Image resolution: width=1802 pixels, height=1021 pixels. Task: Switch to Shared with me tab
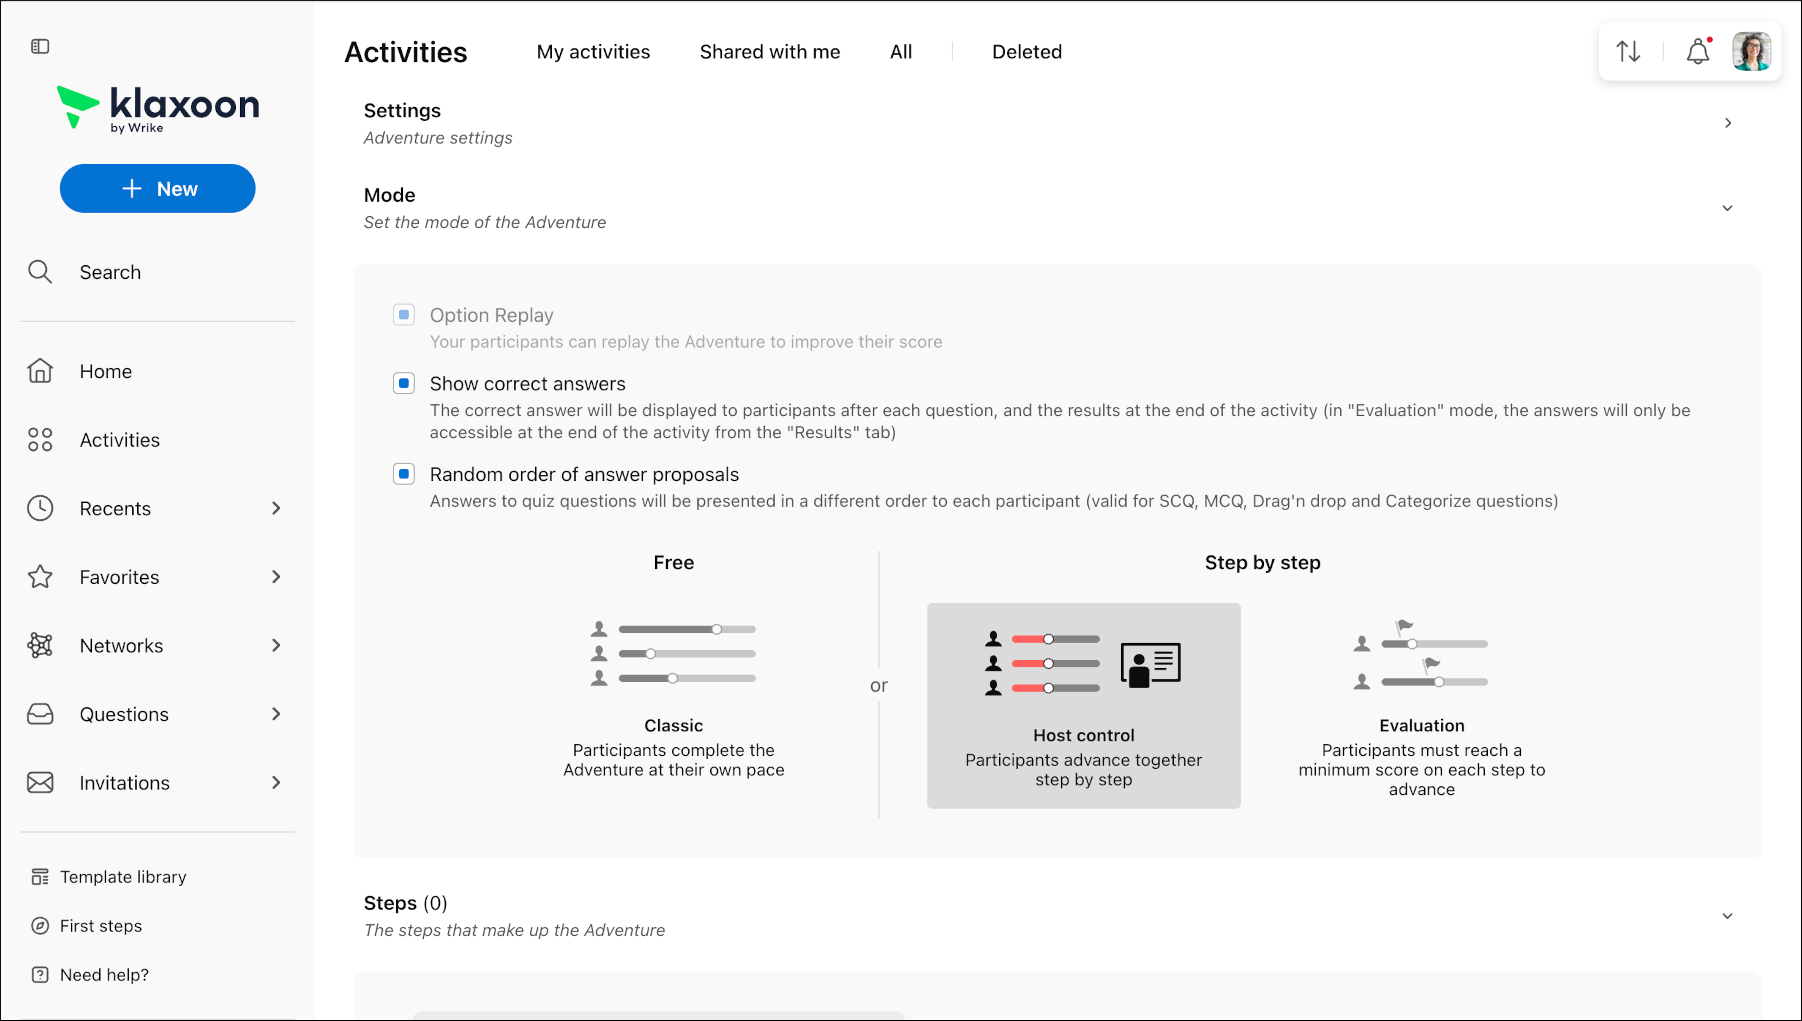click(x=770, y=52)
